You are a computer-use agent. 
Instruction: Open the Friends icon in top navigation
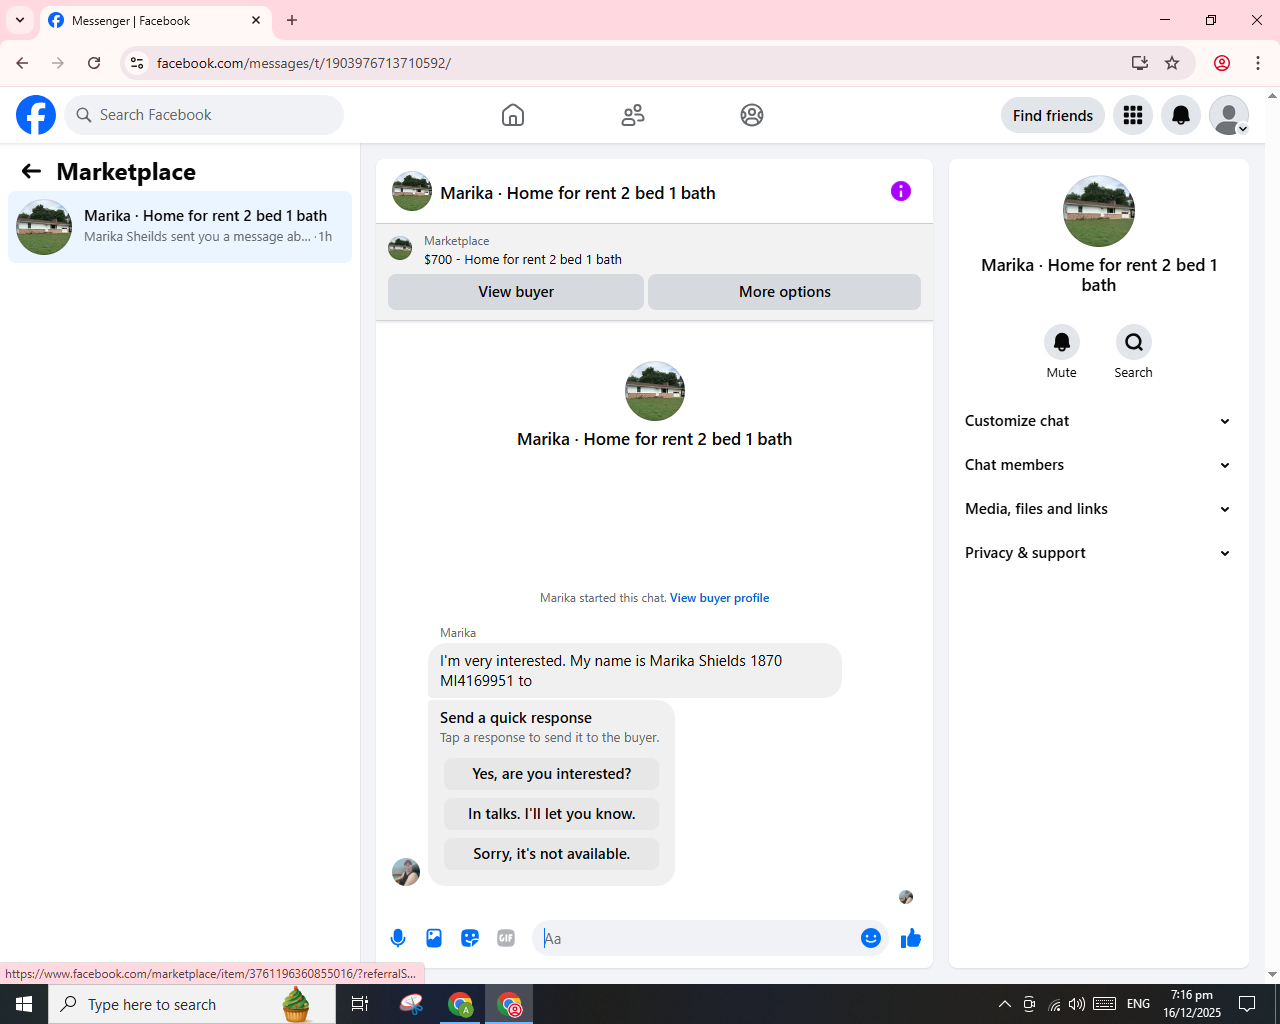[633, 115]
